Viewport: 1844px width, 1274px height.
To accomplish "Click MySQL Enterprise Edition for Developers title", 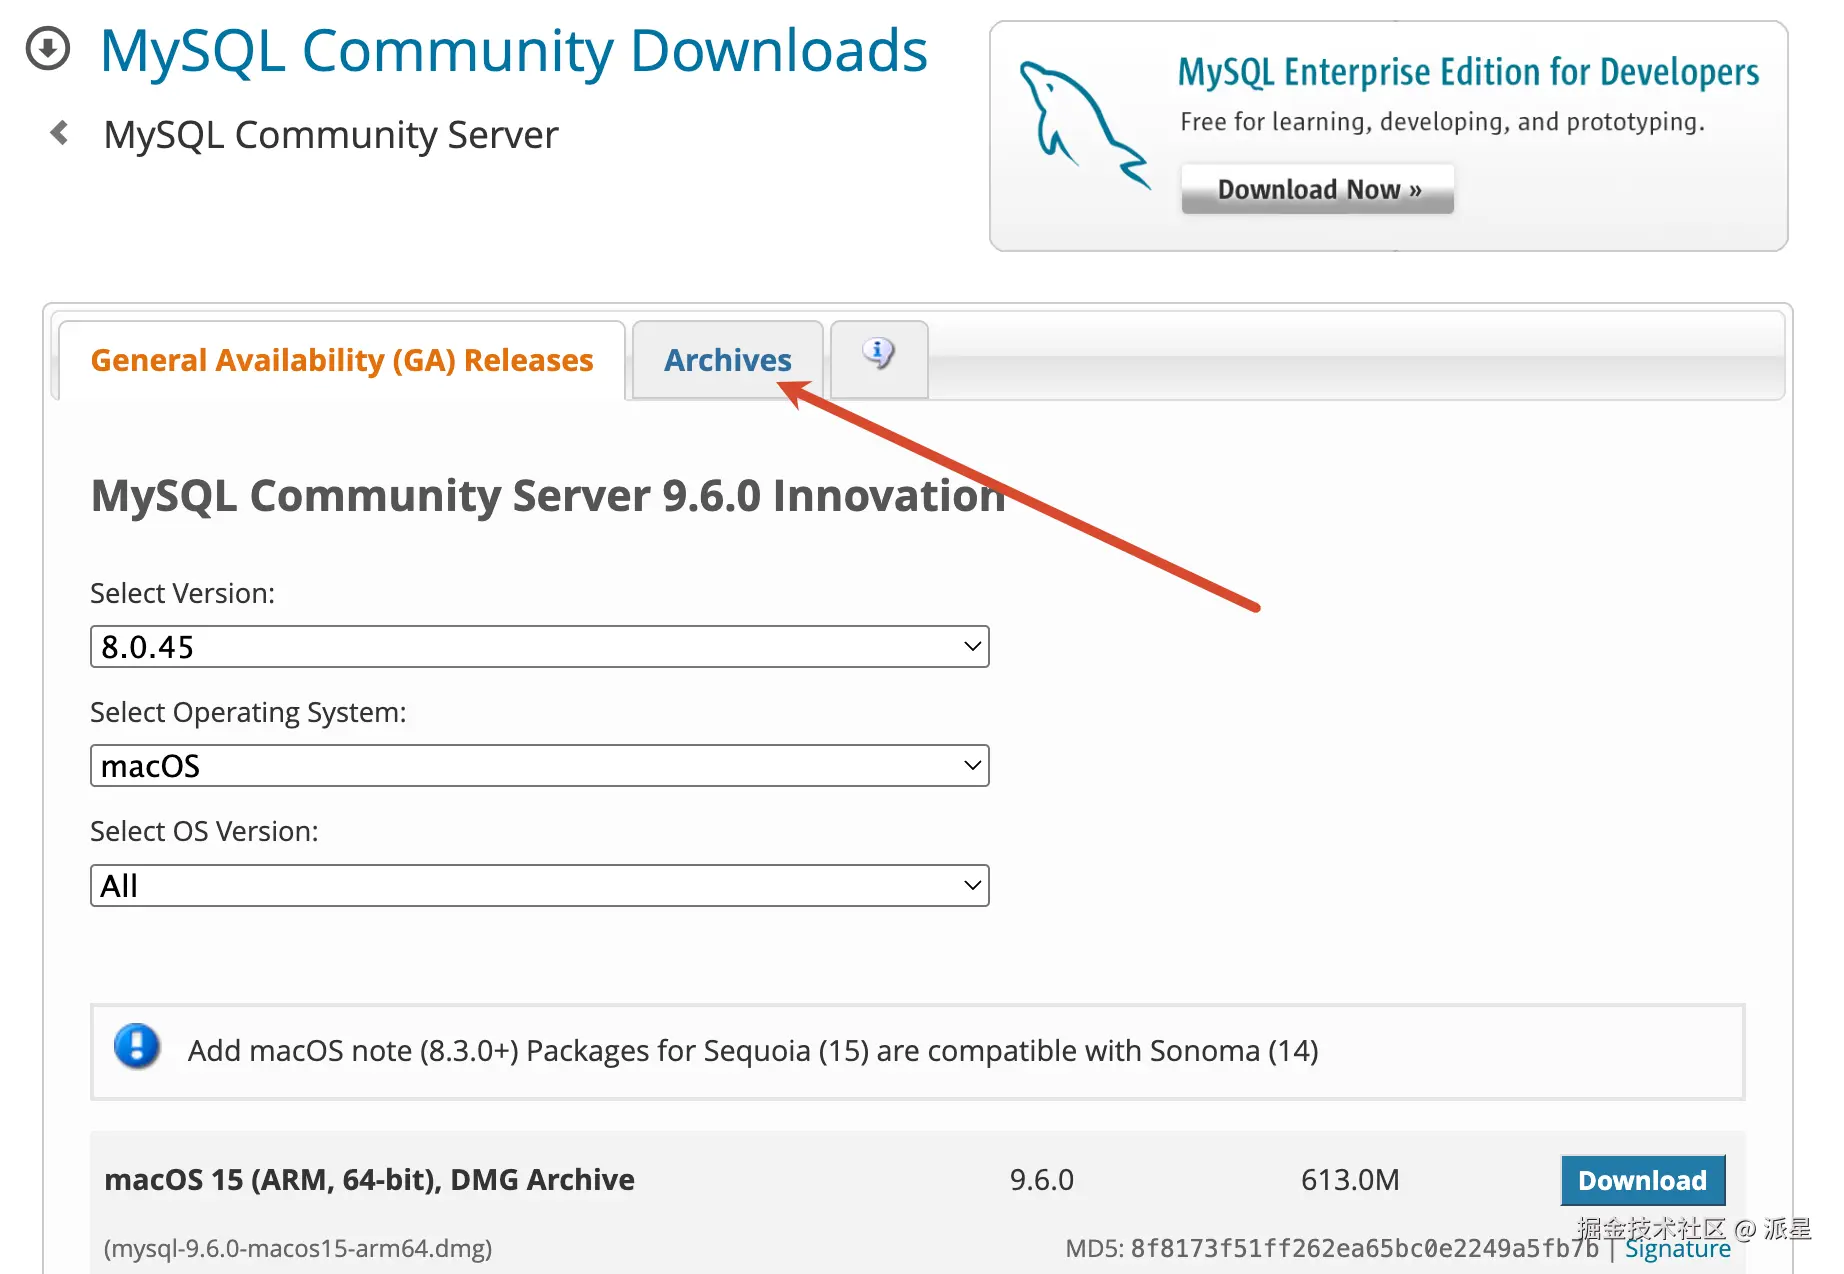I will pos(1468,72).
